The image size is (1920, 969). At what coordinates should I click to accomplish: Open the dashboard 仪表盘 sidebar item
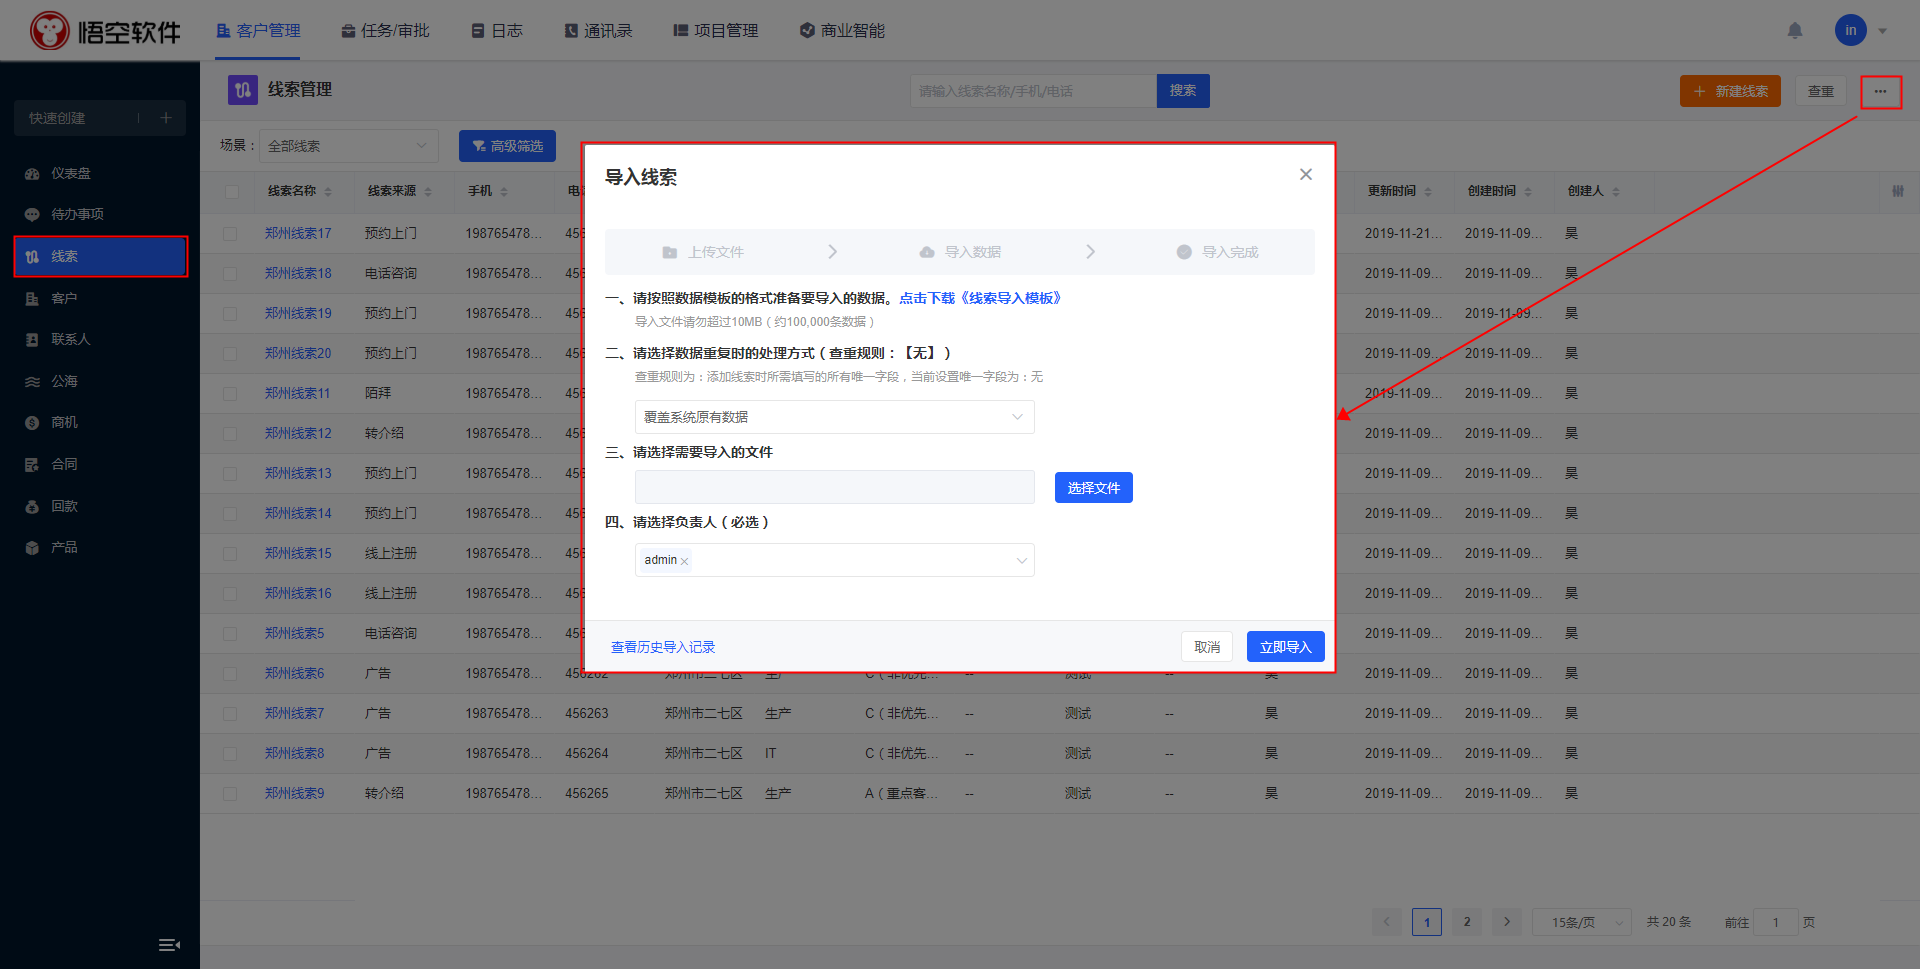point(70,173)
